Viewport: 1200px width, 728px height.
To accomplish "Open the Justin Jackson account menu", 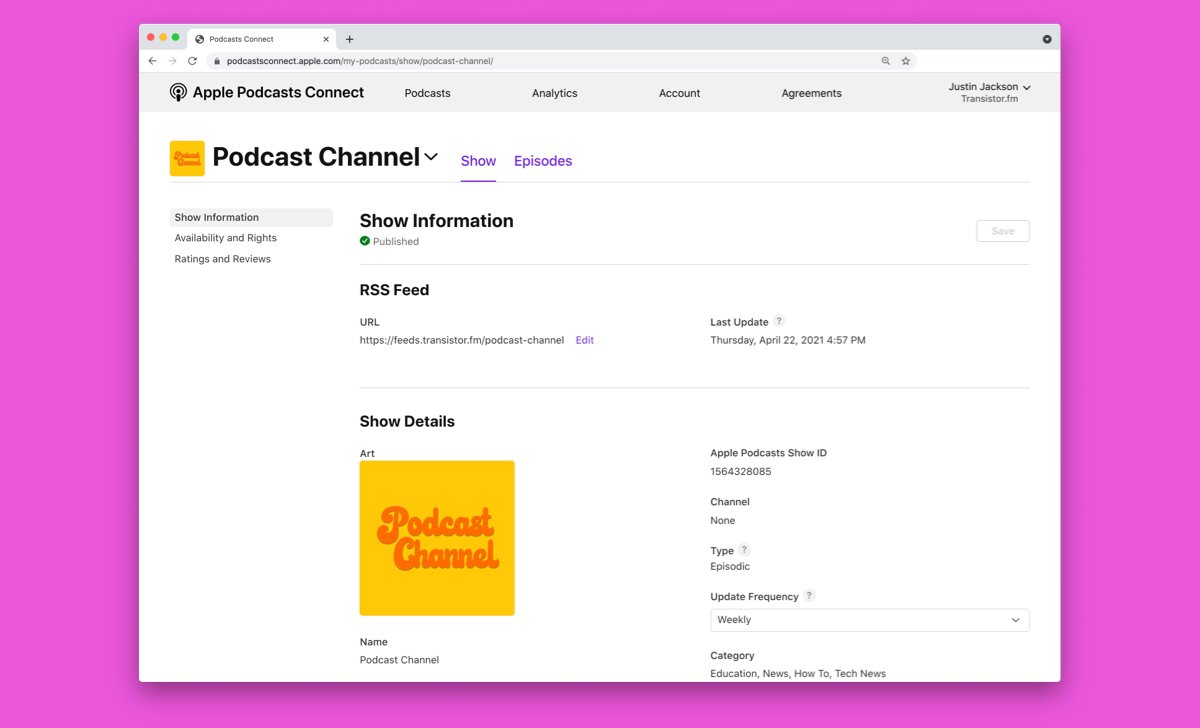I will click(988, 92).
